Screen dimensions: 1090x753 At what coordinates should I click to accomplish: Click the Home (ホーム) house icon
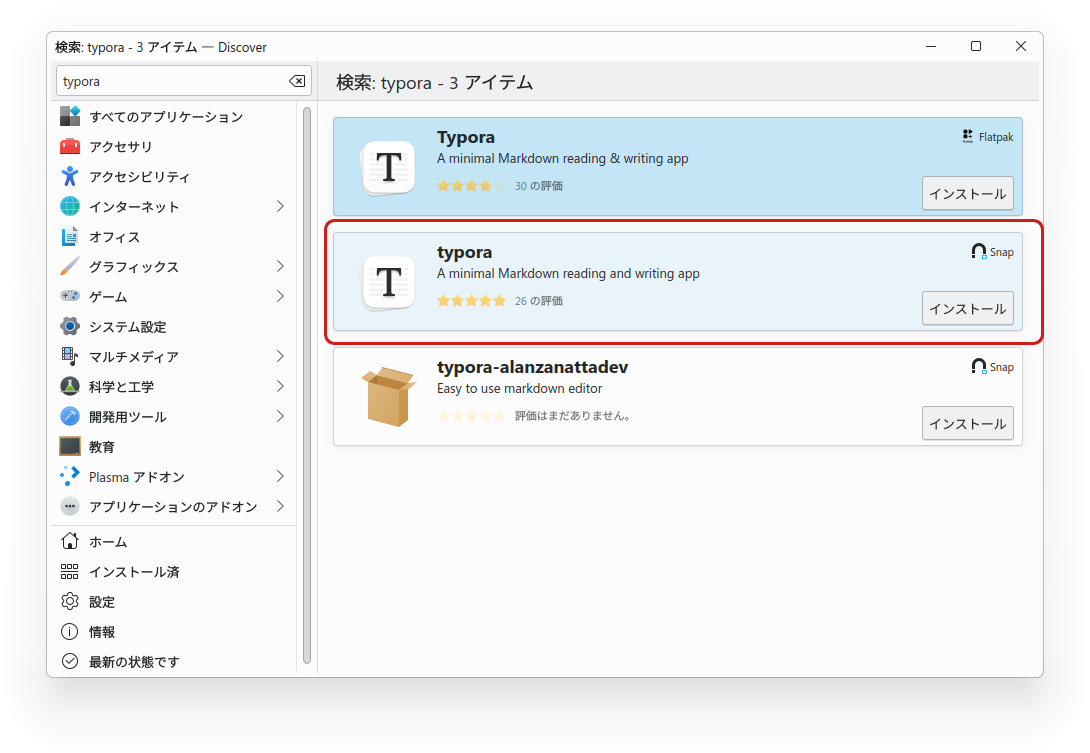point(70,541)
